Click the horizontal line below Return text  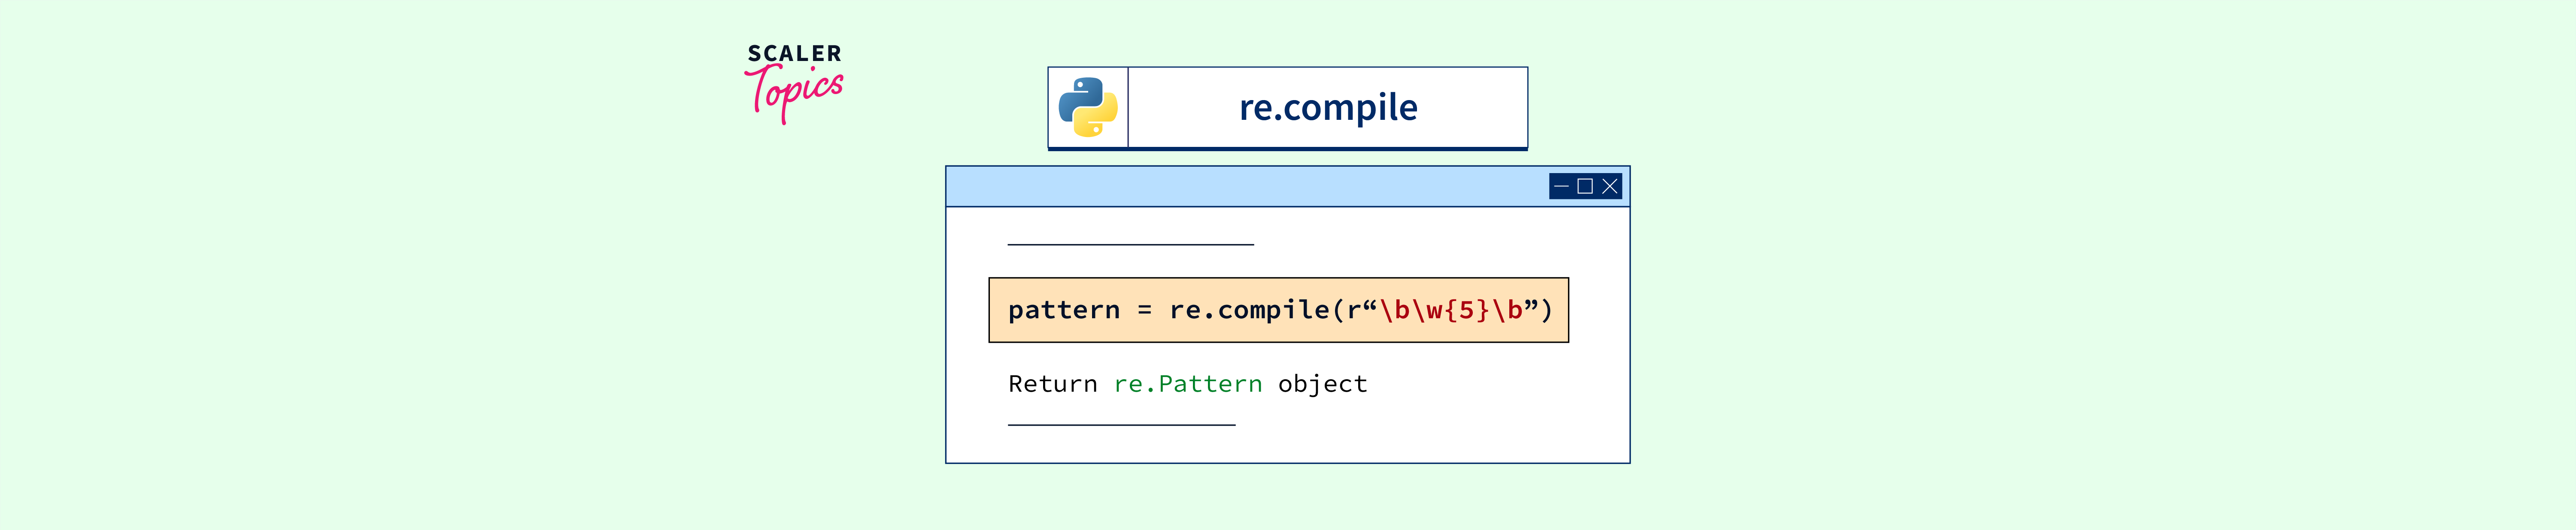(1121, 425)
